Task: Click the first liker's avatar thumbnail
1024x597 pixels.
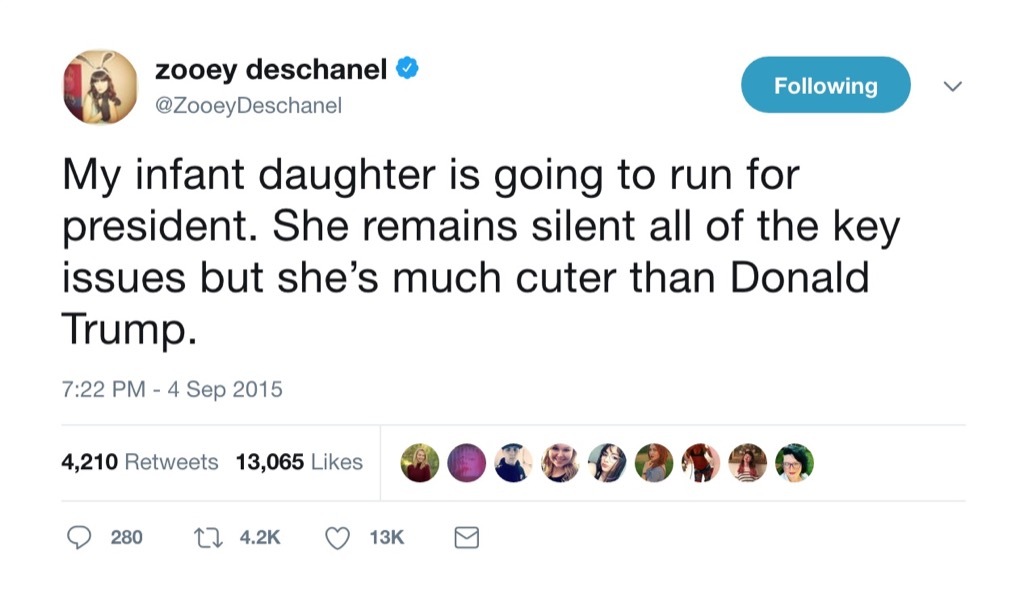Action: 420,462
